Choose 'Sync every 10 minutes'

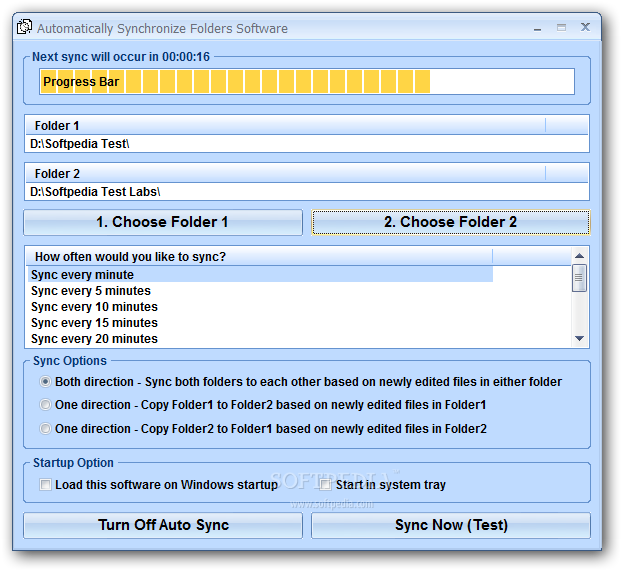tap(260, 307)
